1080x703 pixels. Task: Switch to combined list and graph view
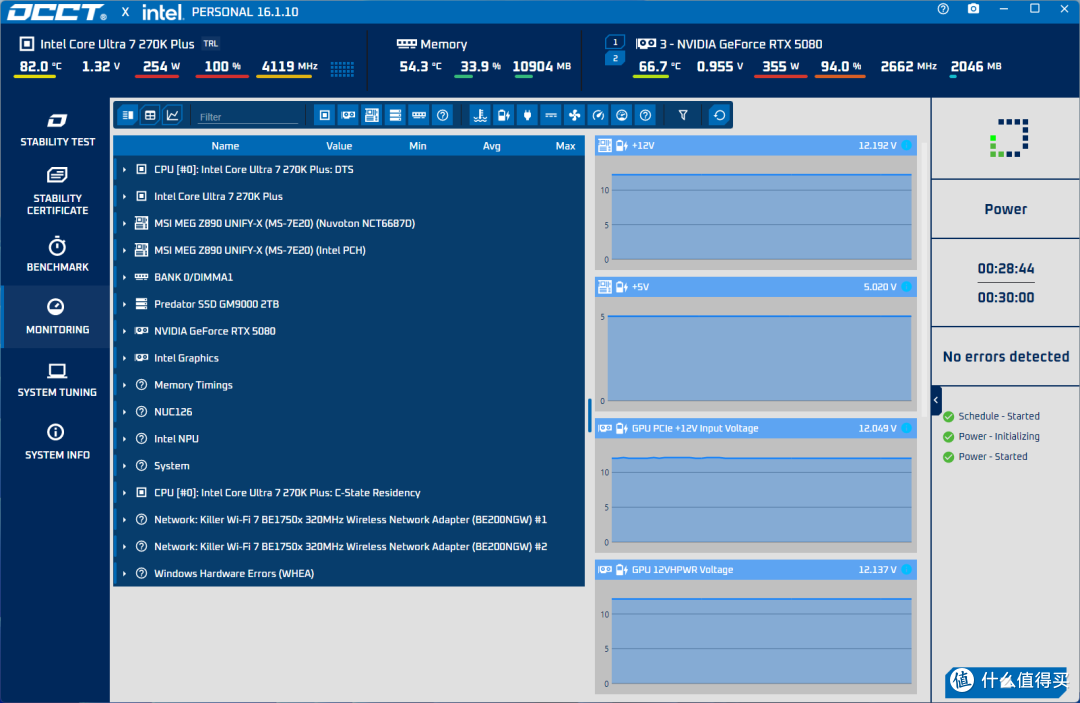pyautogui.click(x=128, y=115)
